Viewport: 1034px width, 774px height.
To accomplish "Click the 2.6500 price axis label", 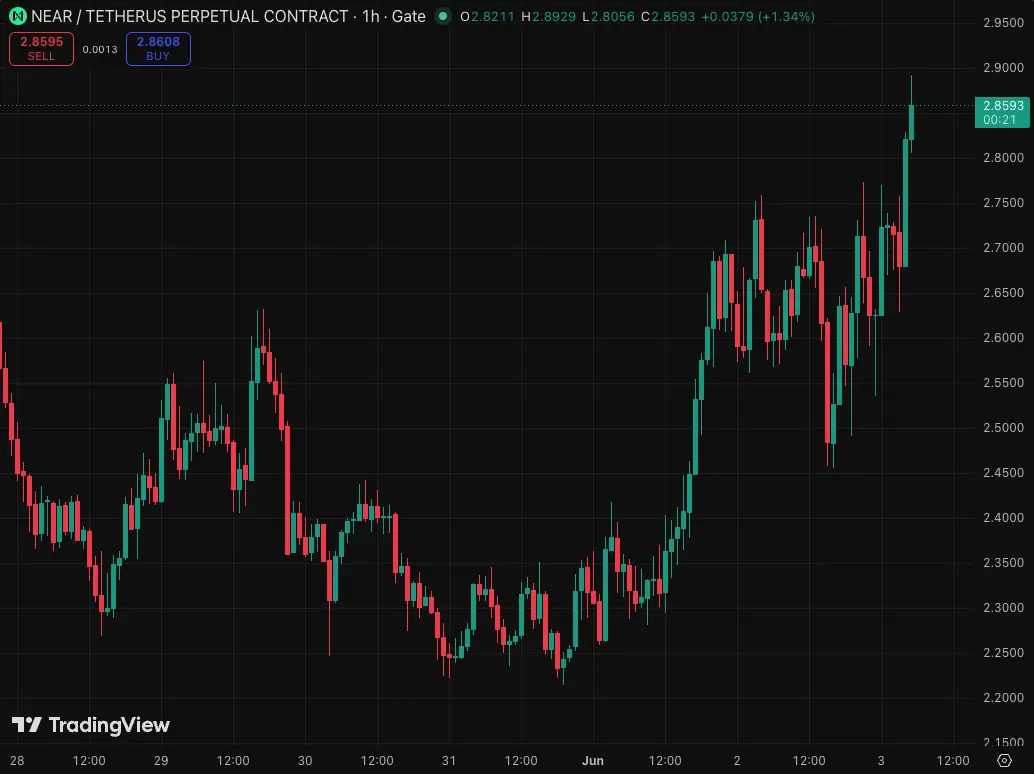I will tap(1003, 293).
